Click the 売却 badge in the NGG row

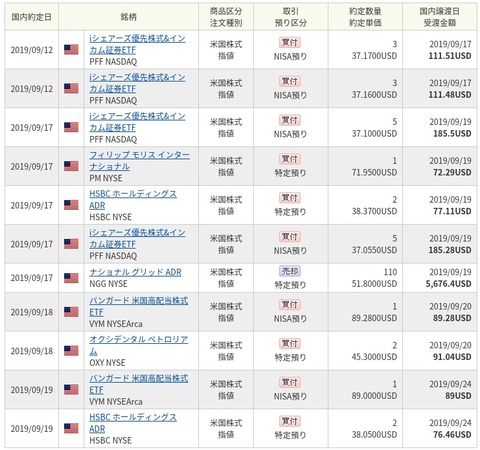(x=290, y=271)
